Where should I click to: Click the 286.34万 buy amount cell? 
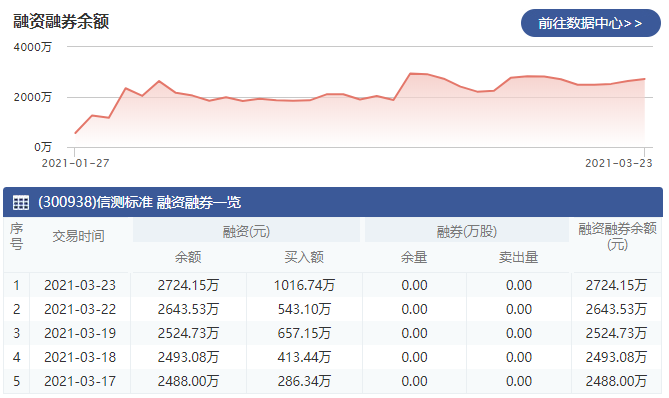pyautogui.click(x=304, y=381)
